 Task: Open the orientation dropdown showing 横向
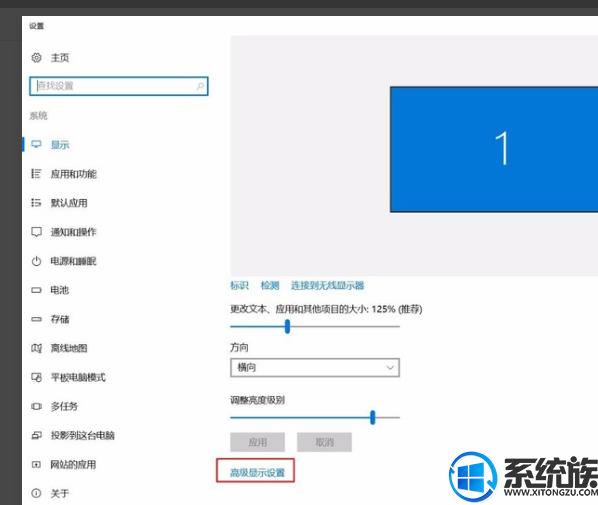tap(315, 368)
